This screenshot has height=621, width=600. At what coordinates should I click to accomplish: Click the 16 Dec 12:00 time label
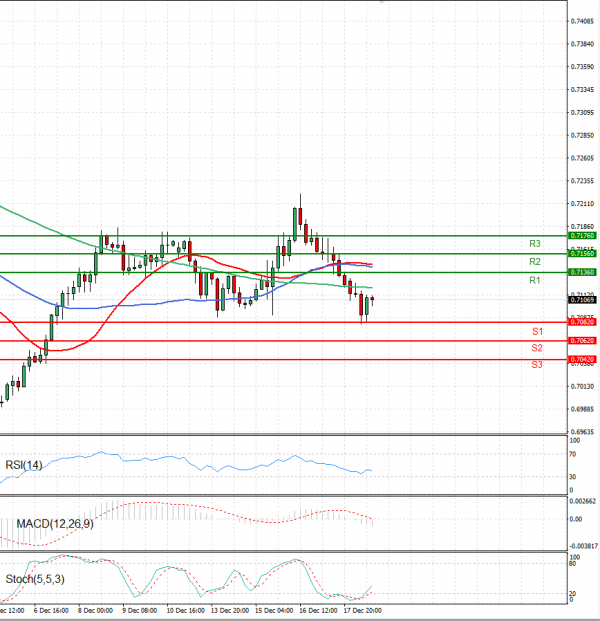319,610
